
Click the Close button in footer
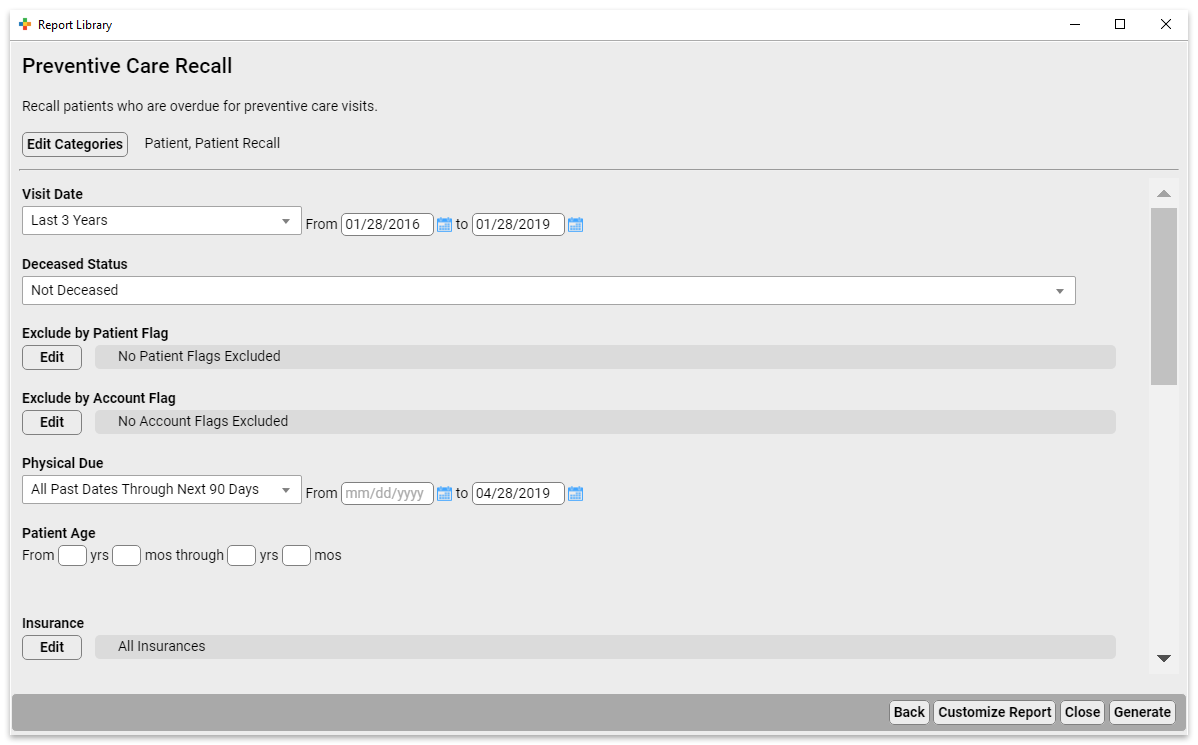coord(1083,712)
